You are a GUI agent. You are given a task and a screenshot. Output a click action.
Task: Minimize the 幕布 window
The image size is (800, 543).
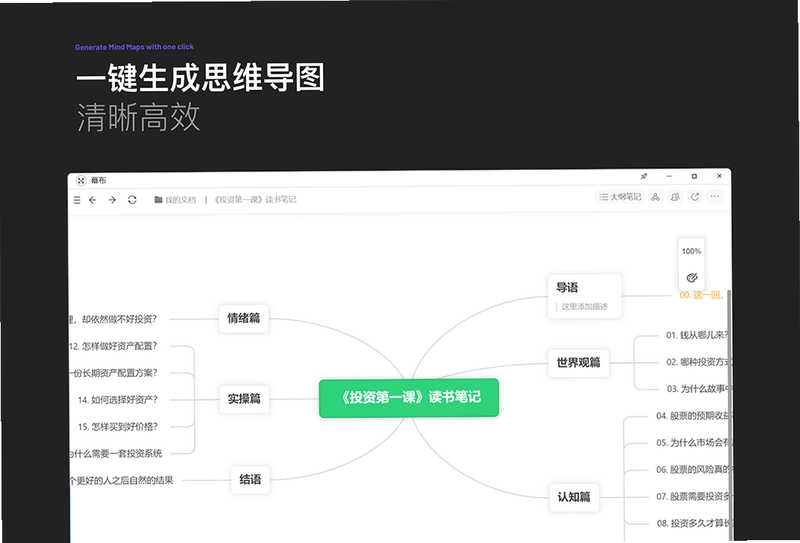pyautogui.click(x=669, y=176)
